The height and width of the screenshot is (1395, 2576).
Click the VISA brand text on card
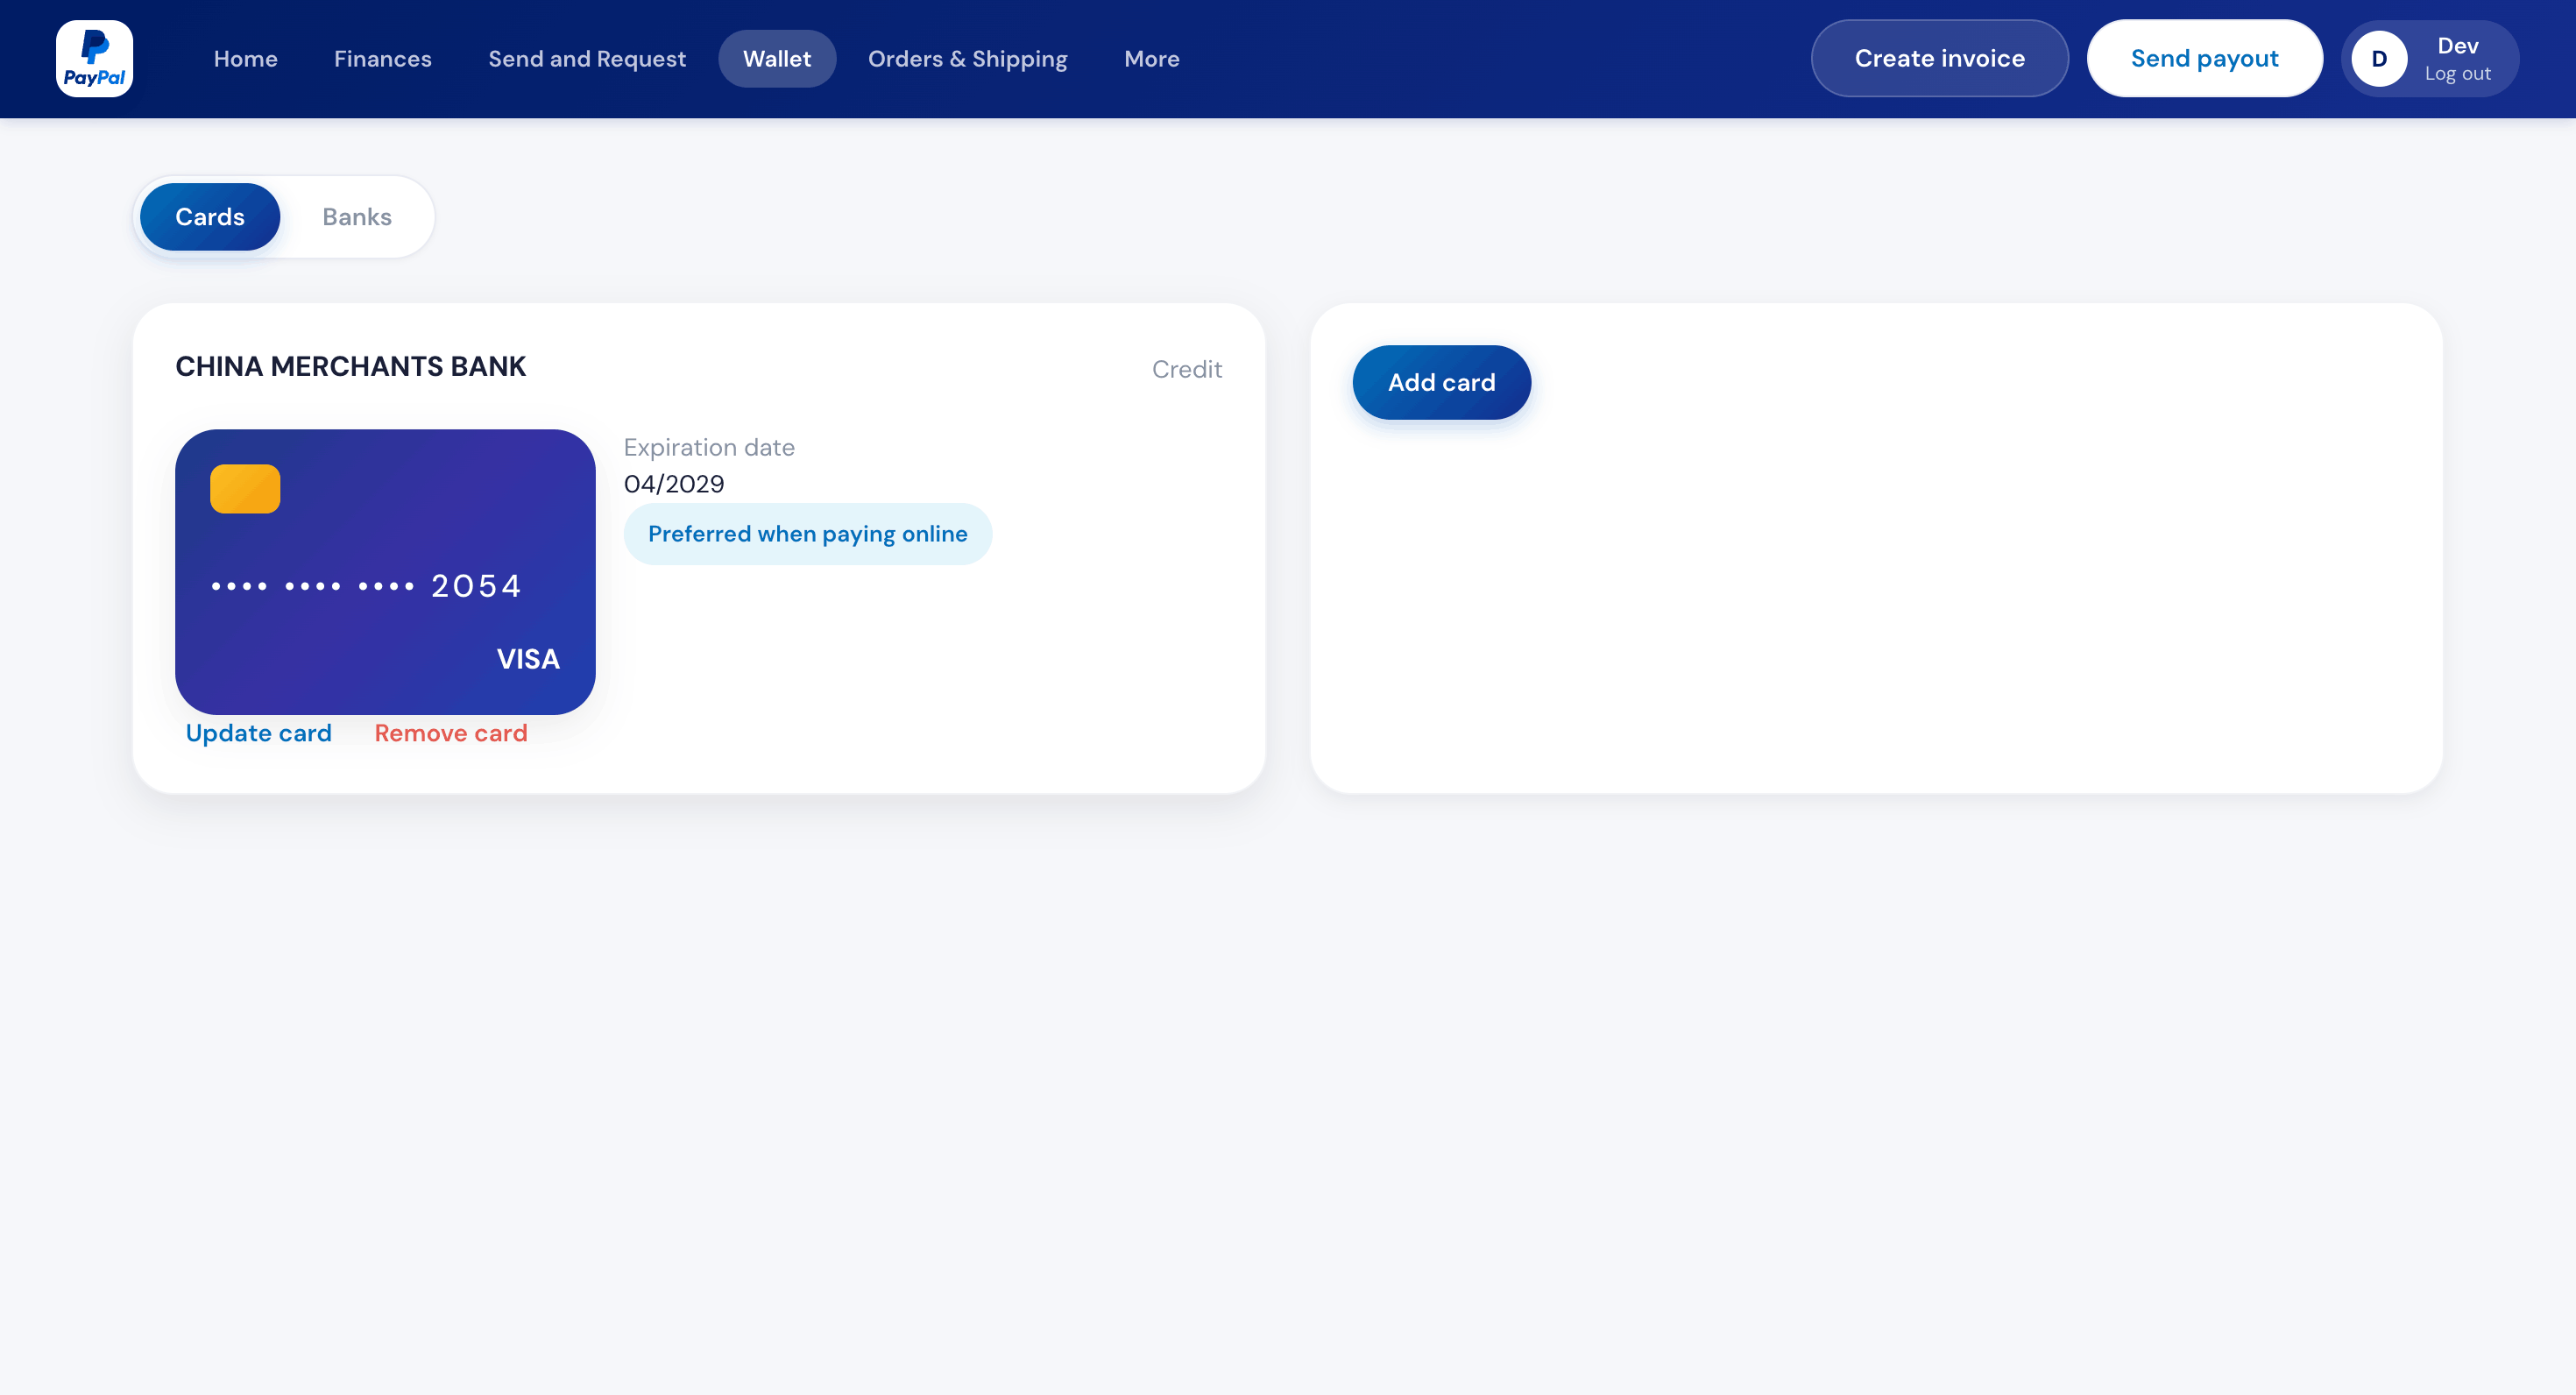tap(528, 659)
